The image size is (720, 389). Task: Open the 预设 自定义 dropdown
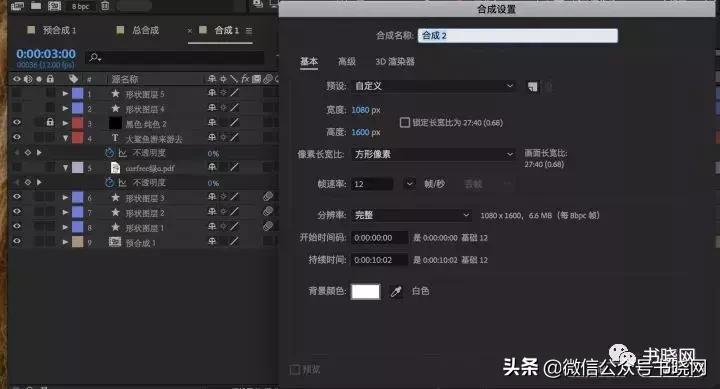(x=433, y=86)
